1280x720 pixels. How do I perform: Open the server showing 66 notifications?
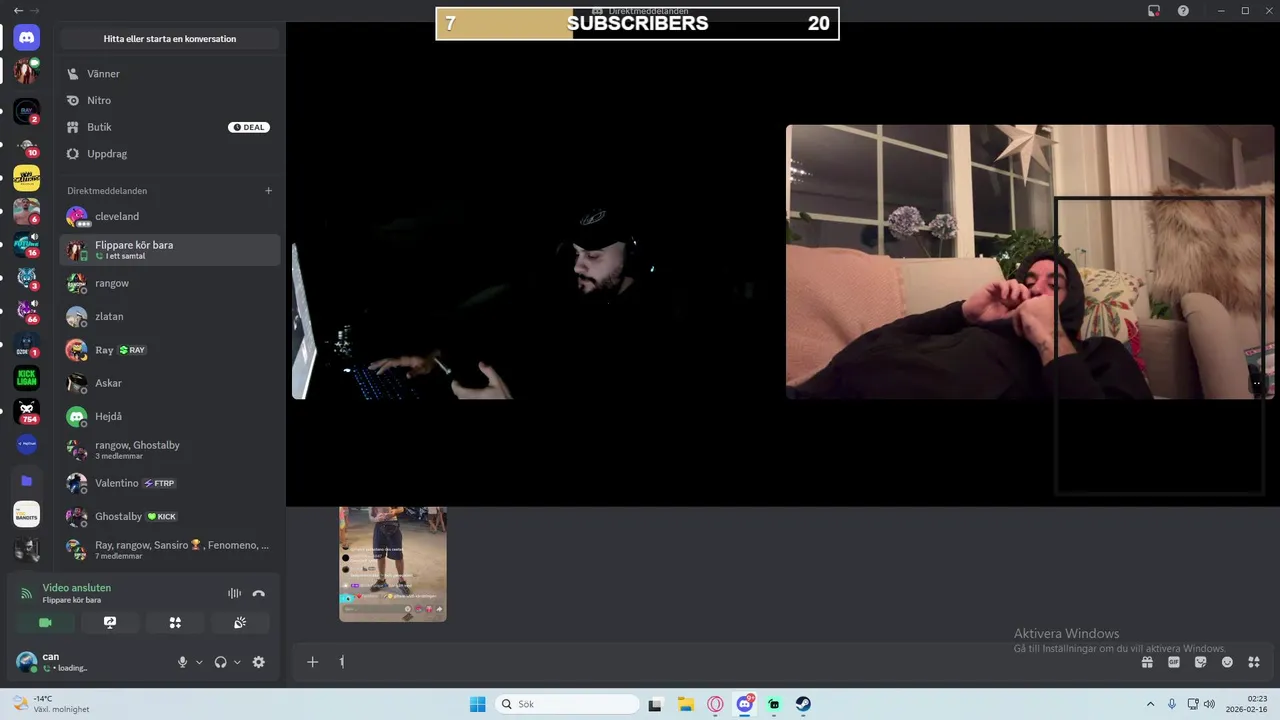(x=27, y=311)
